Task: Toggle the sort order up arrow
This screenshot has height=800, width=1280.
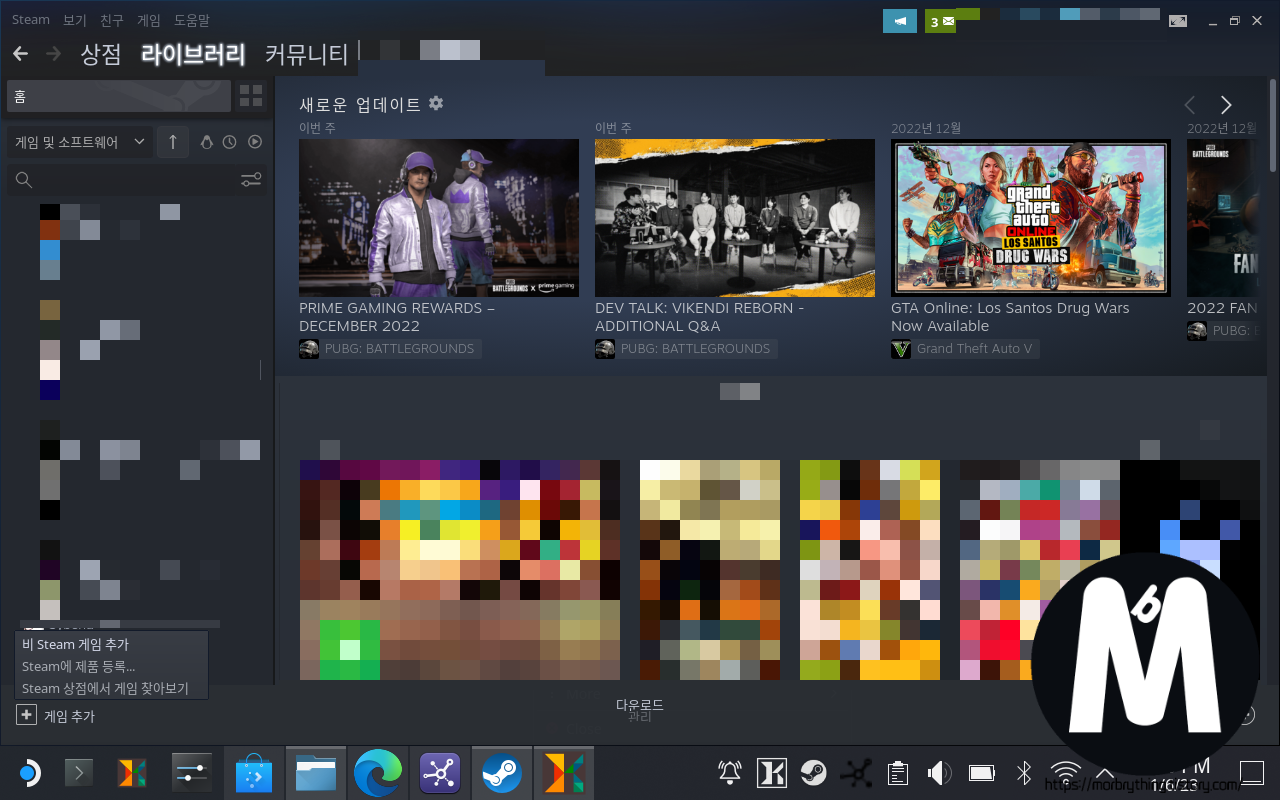Action: tap(172, 142)
